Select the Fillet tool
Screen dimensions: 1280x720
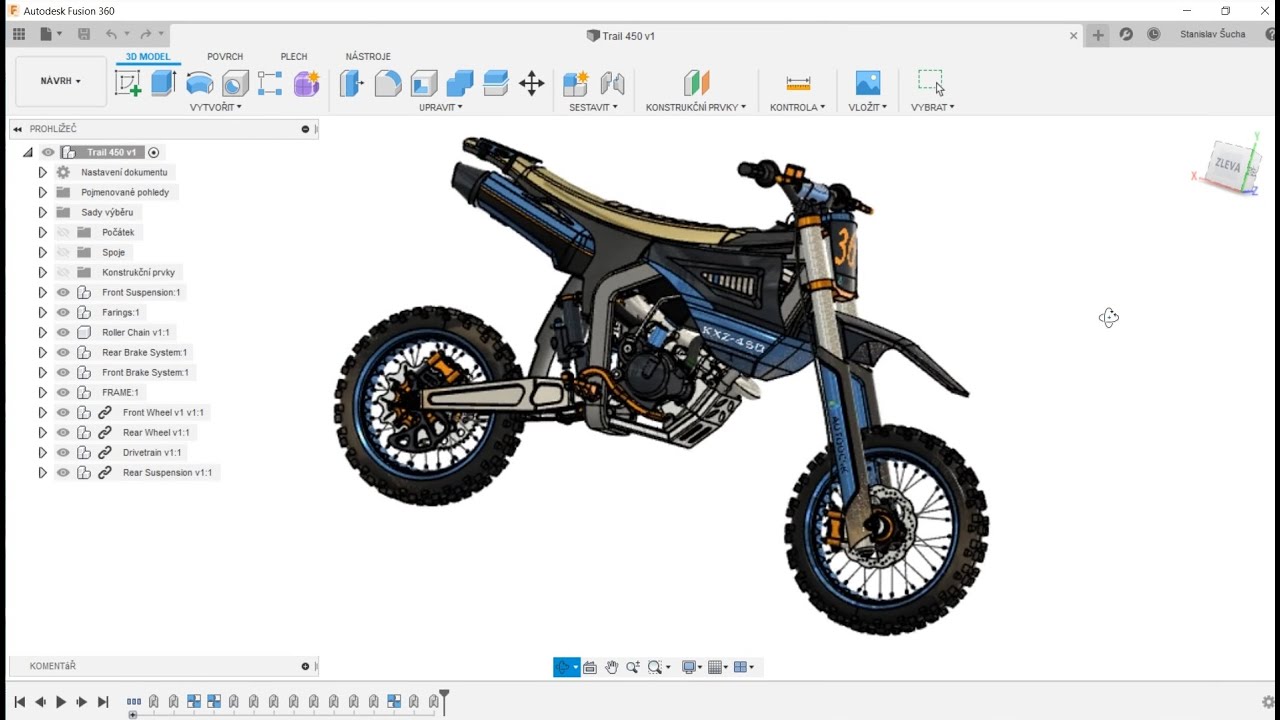click(x=388, y=83)
